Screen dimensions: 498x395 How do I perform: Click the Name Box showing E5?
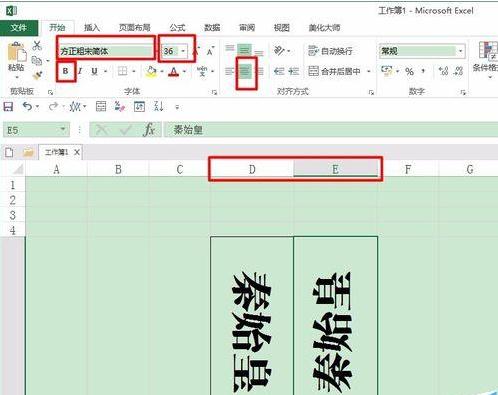(36, 130)
